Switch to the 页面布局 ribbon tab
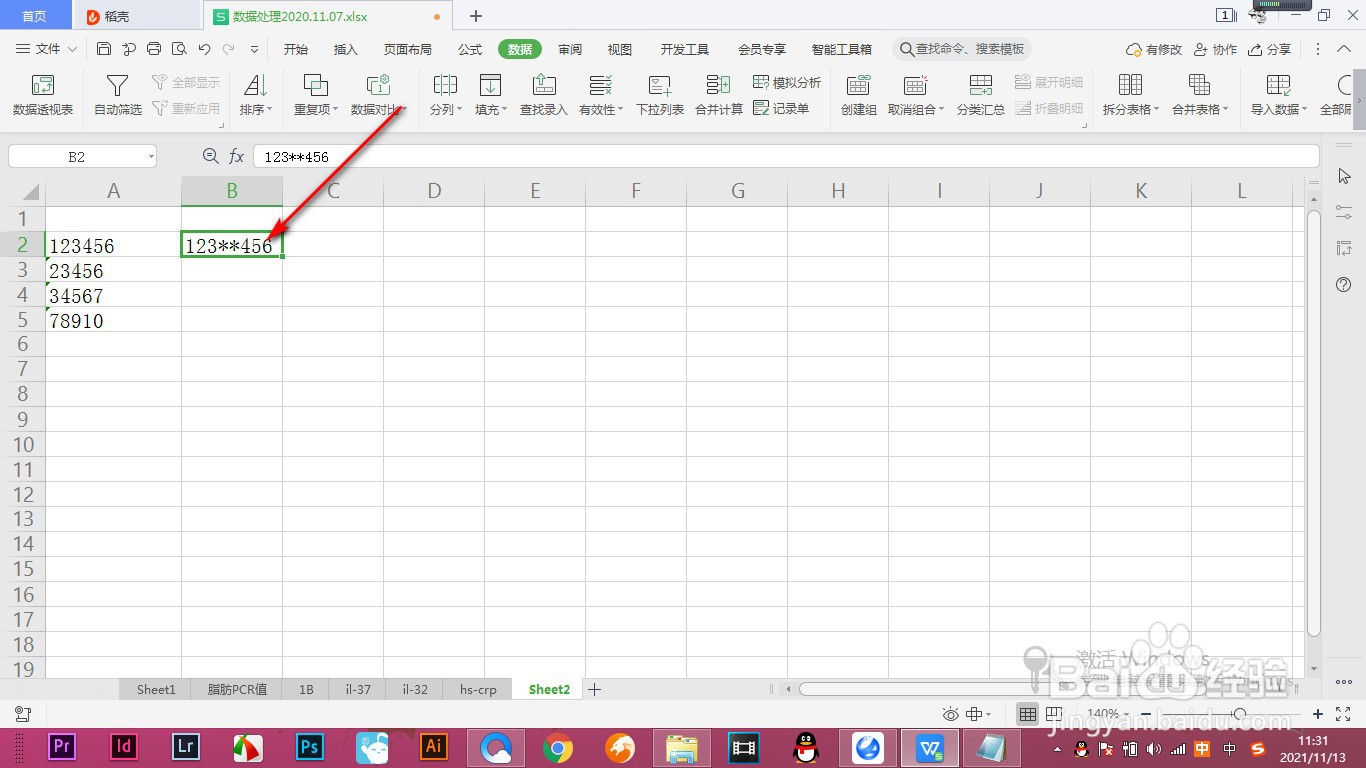The image size is (1366, 768). coord(408,49)
